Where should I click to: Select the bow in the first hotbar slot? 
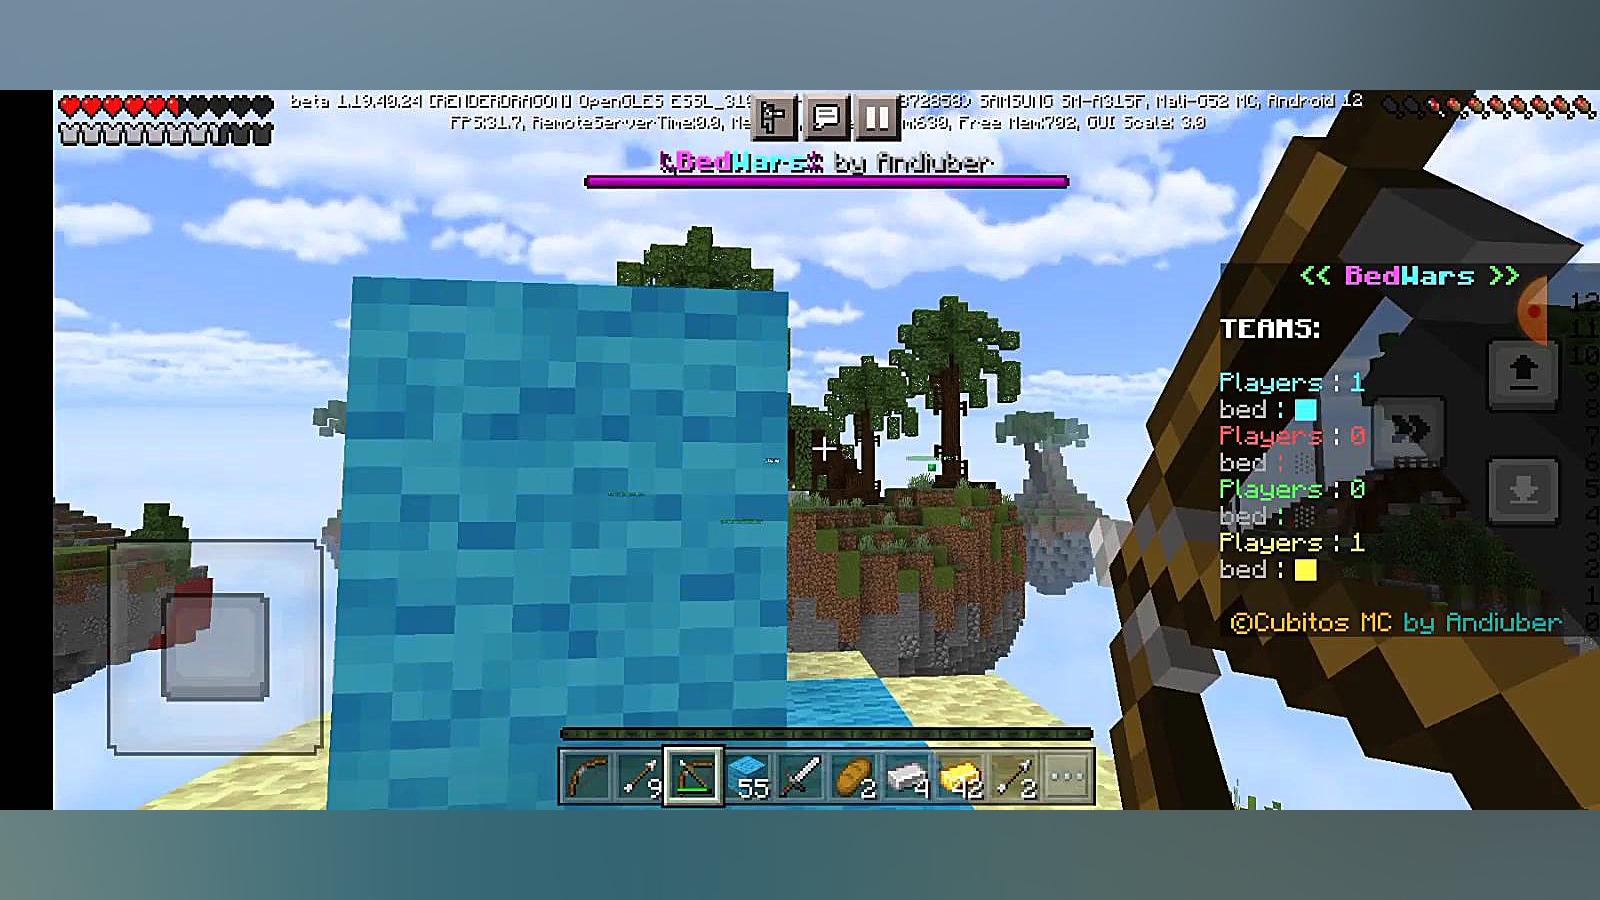(586, 777)
